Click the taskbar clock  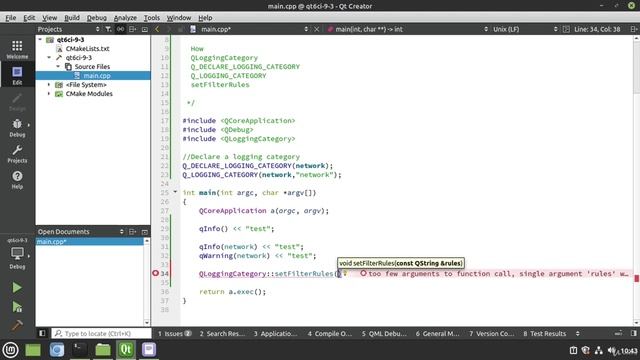pos(629,351)
